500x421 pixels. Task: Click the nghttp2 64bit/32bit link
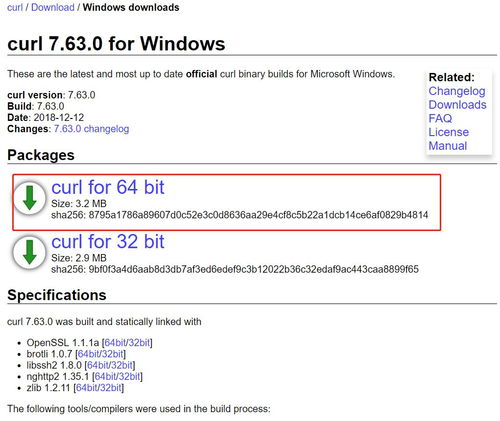(x=117, y=377)
